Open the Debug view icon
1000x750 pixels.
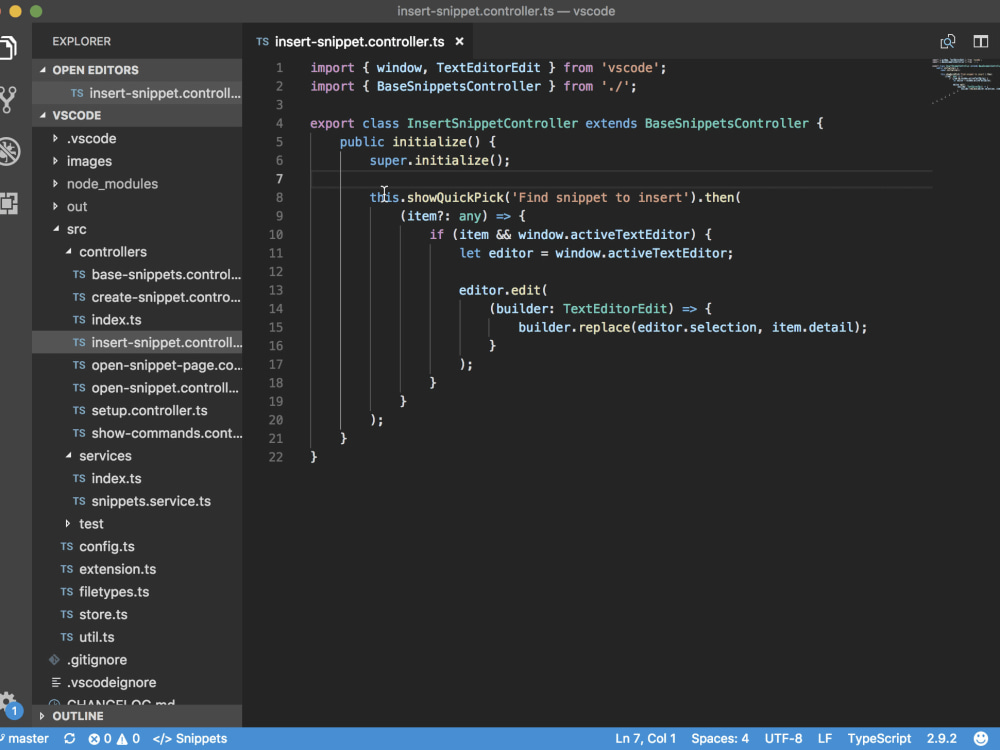click(9, 152)
